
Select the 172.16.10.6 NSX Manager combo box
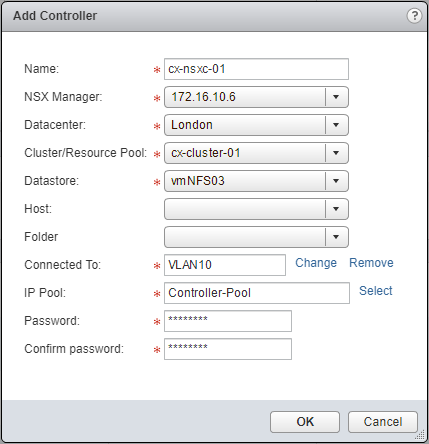pyautogui.click(x=256, y=97)
